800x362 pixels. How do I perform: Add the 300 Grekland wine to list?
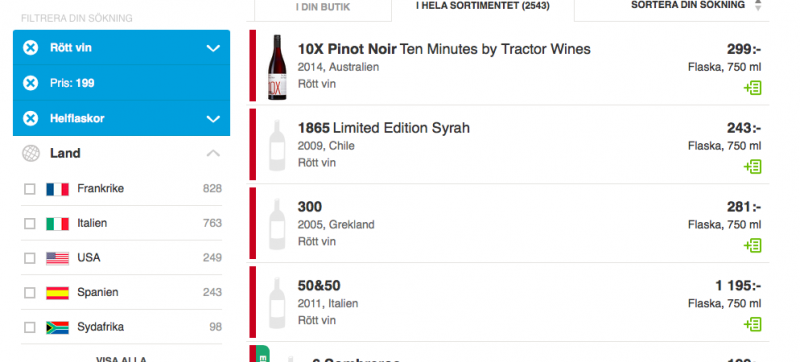[x=753, y=246]
